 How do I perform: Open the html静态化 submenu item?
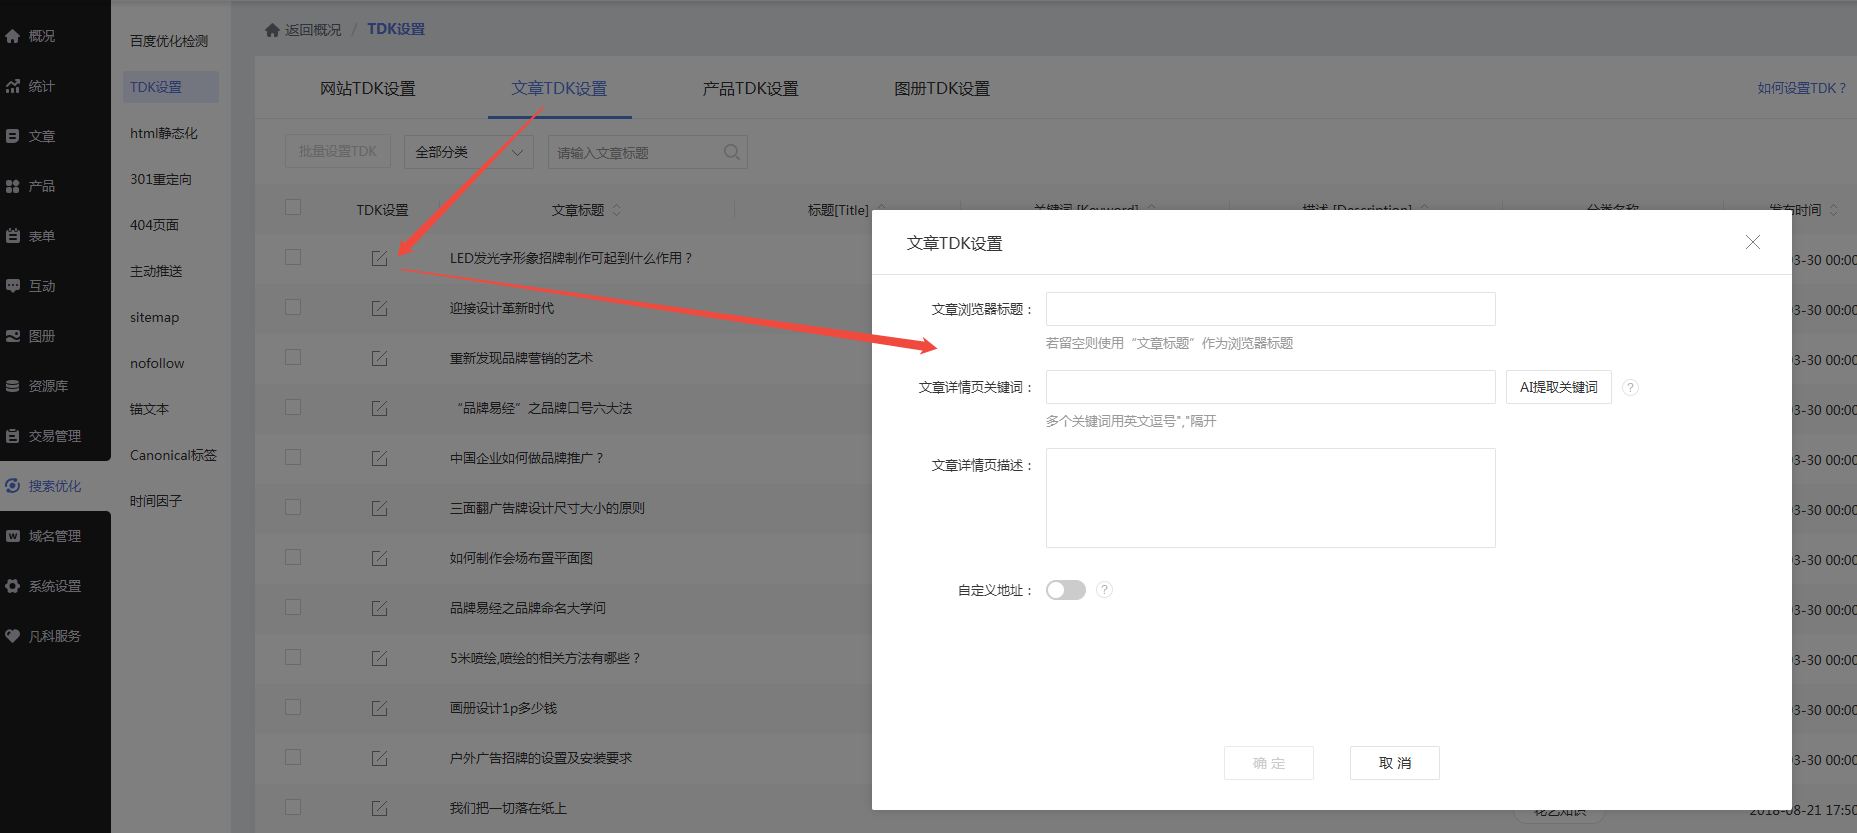(164, 133)
